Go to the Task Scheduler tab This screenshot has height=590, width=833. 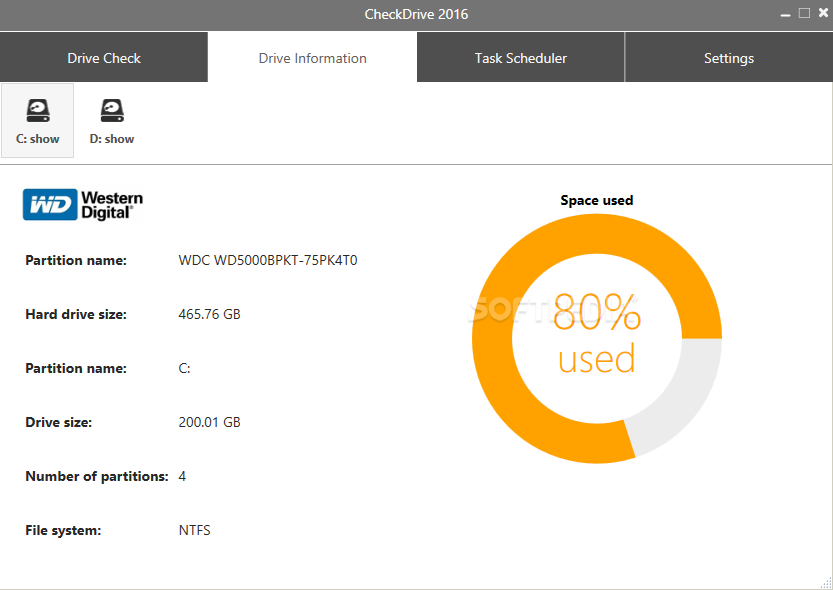coord(521,58)
